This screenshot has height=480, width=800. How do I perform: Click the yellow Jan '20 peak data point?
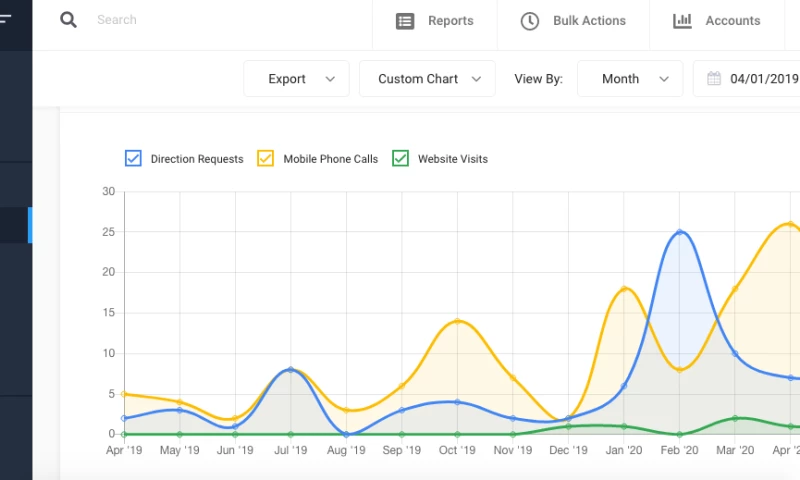624,289
